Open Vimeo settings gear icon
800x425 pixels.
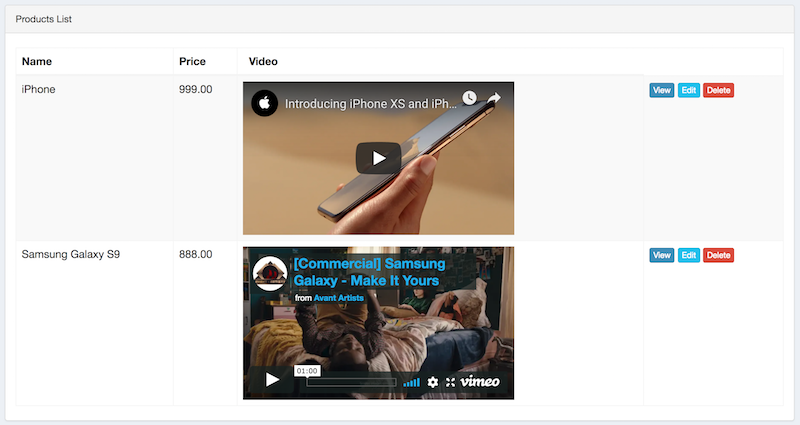click(433, 382)
